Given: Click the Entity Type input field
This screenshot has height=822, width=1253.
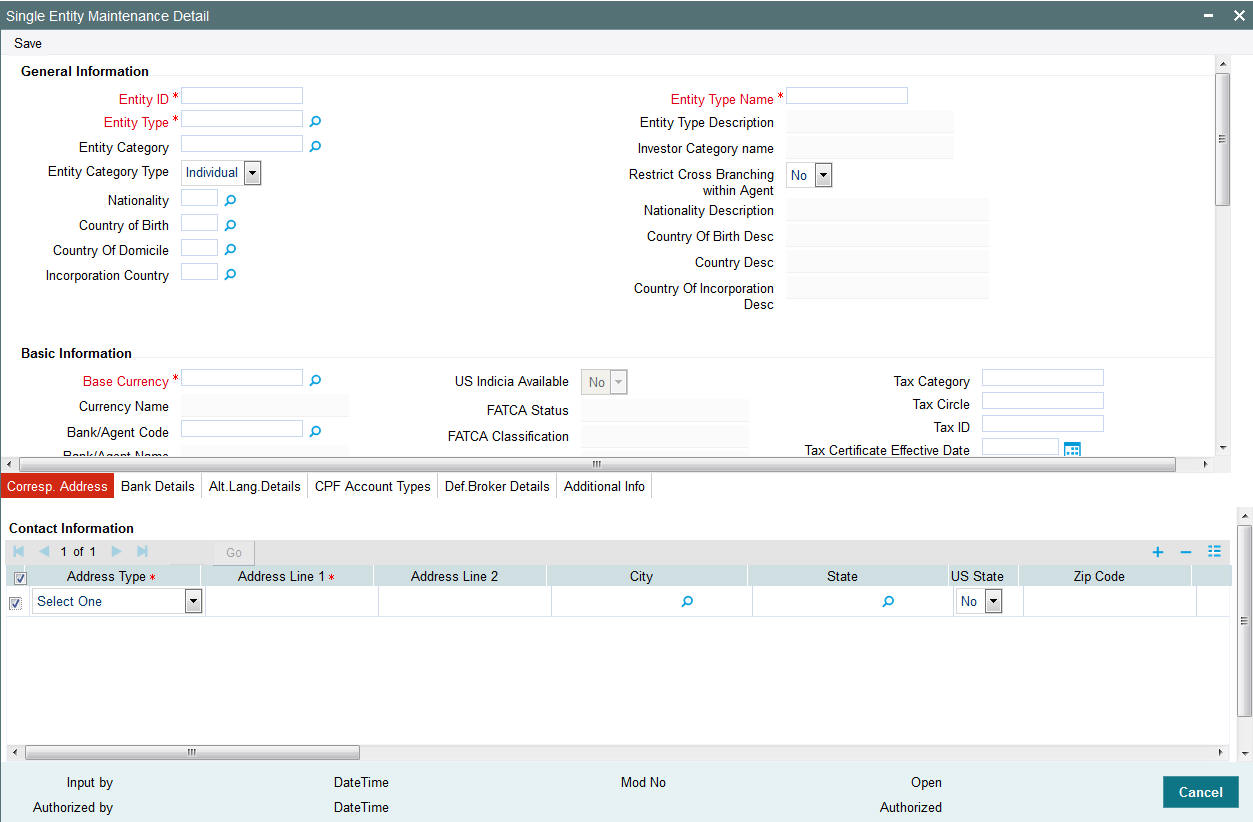Looking at the screenshot, I should 242,119.
